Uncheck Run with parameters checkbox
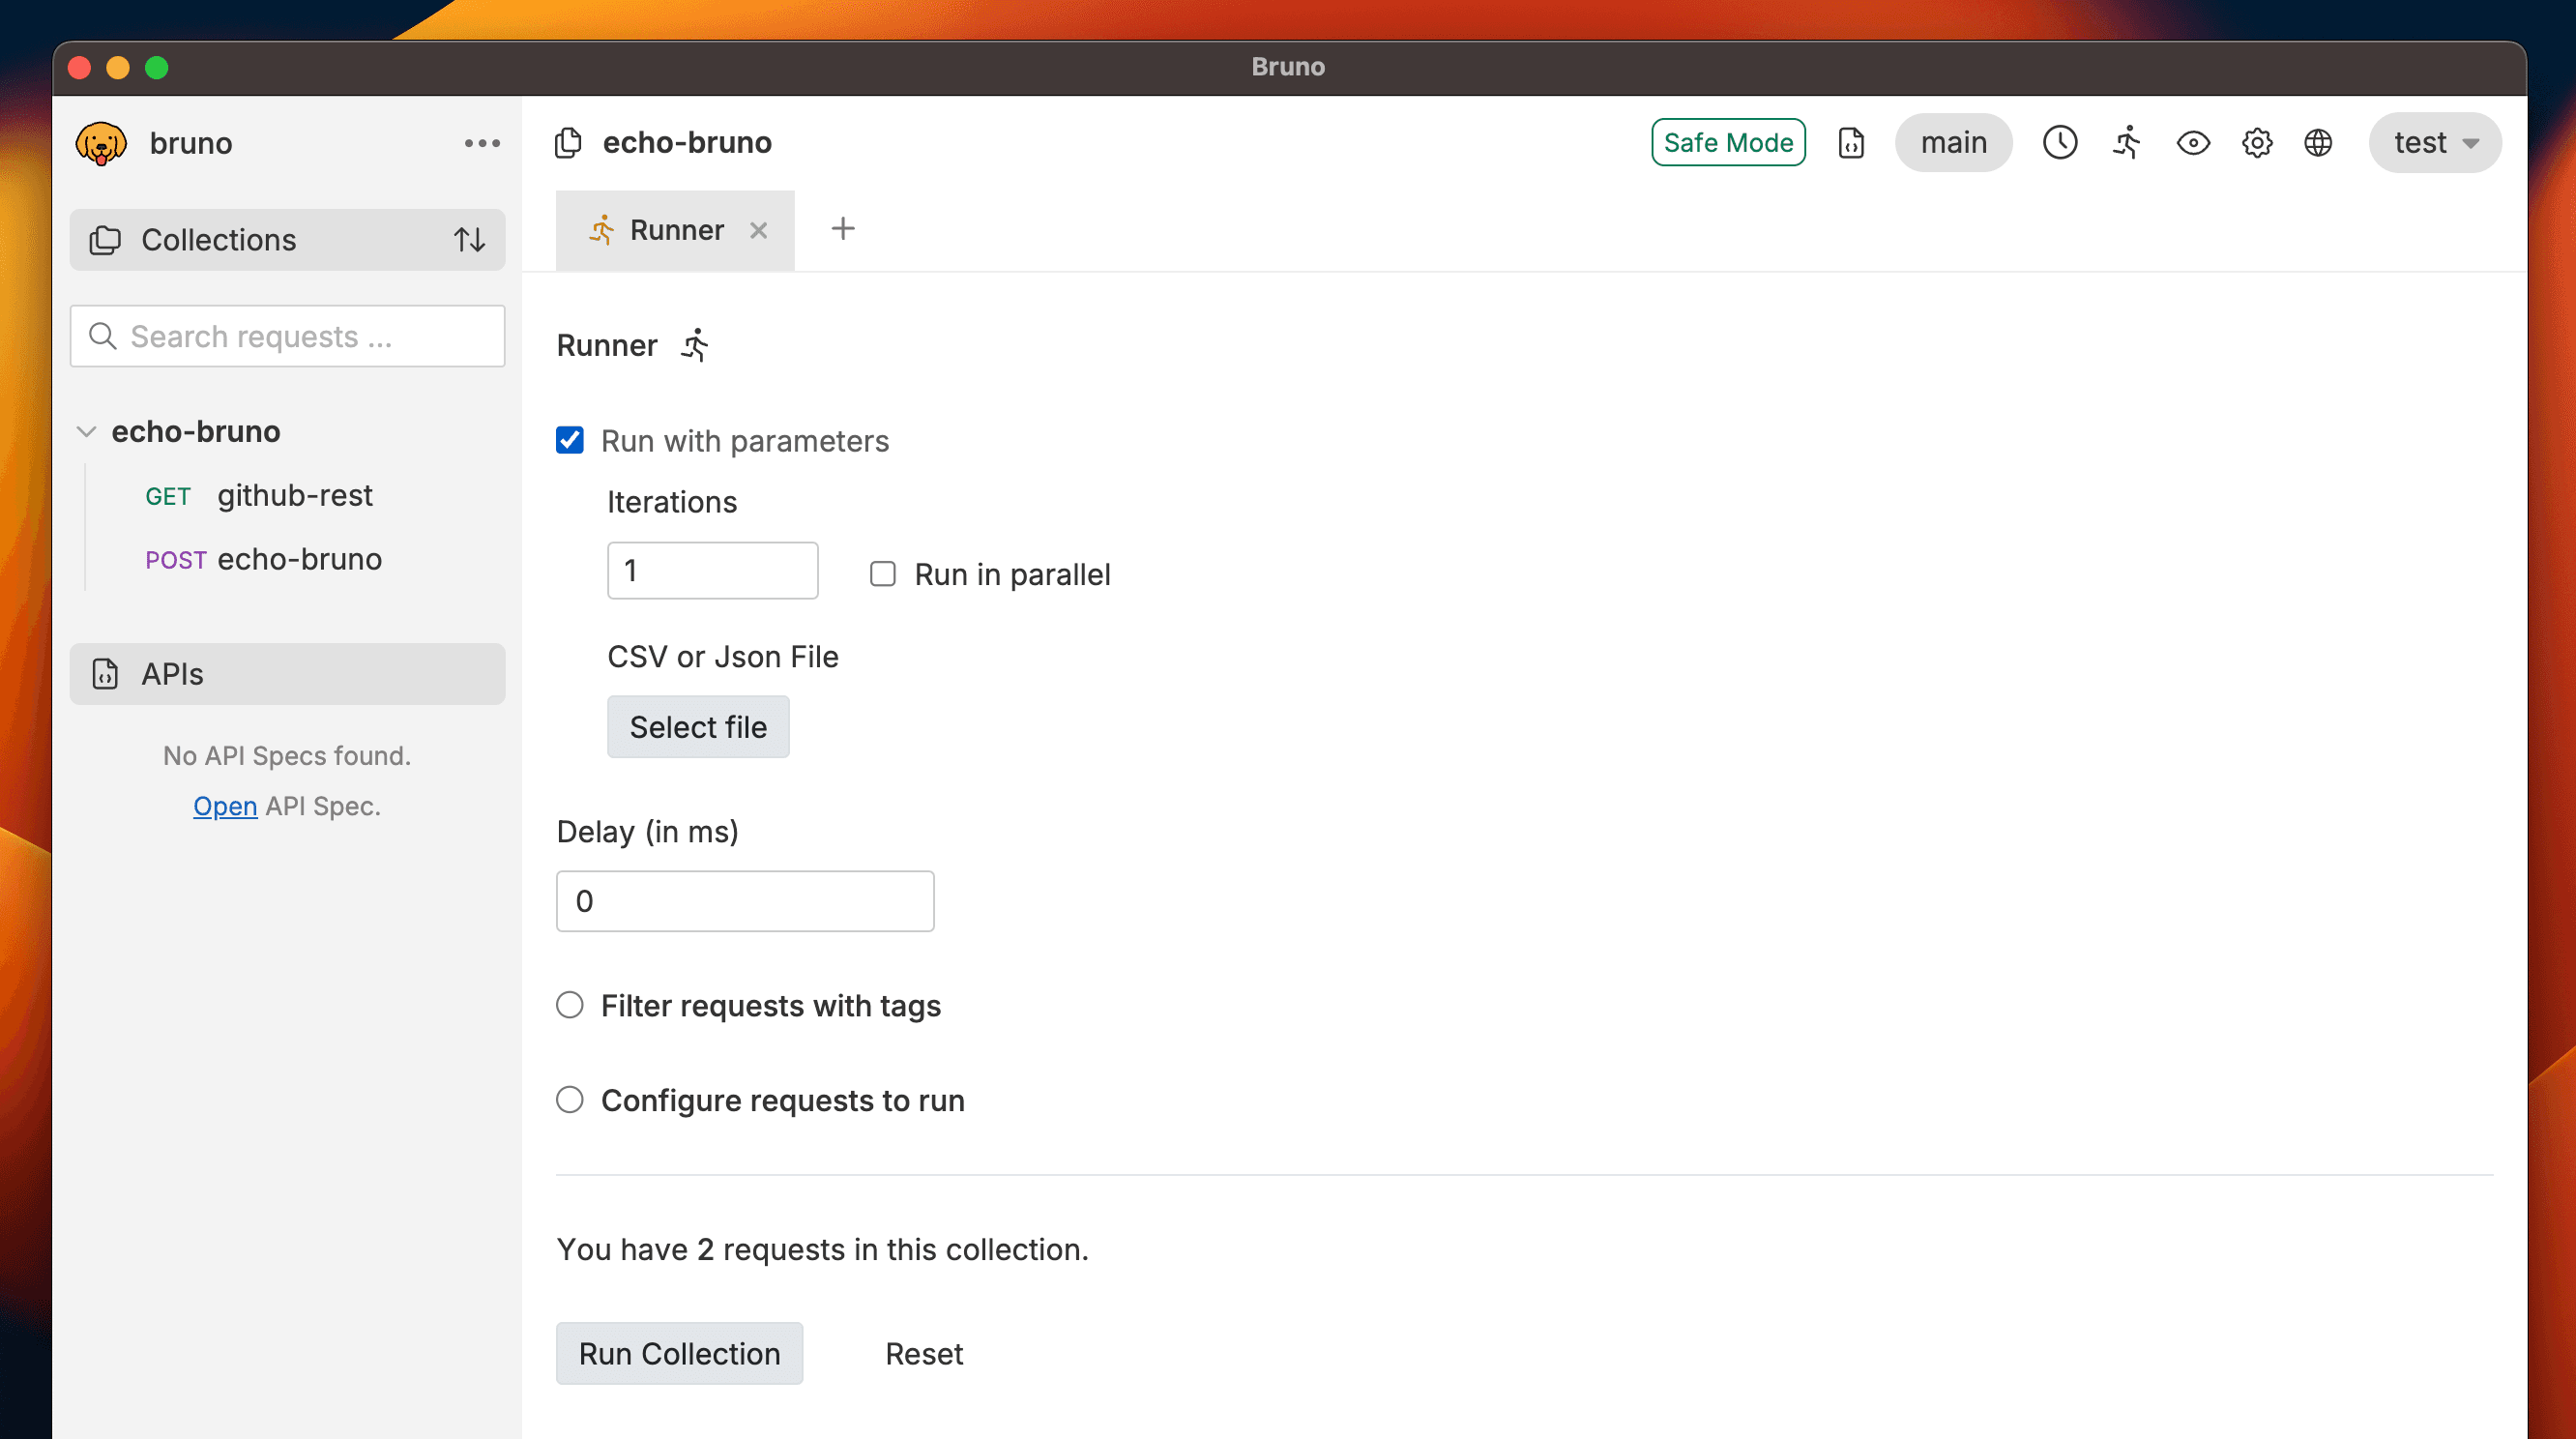Image resolution: width=2576 pixels, height=1439 pixels. click(x=570, y=440)
